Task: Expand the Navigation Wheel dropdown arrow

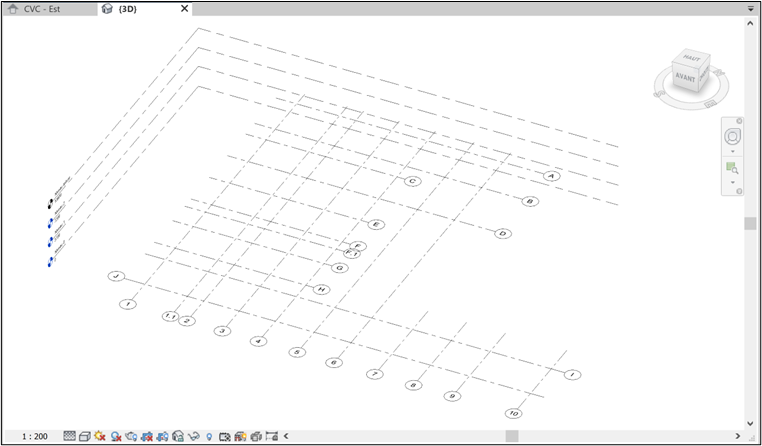Action: pyautogui.click(x=732, y=152)
